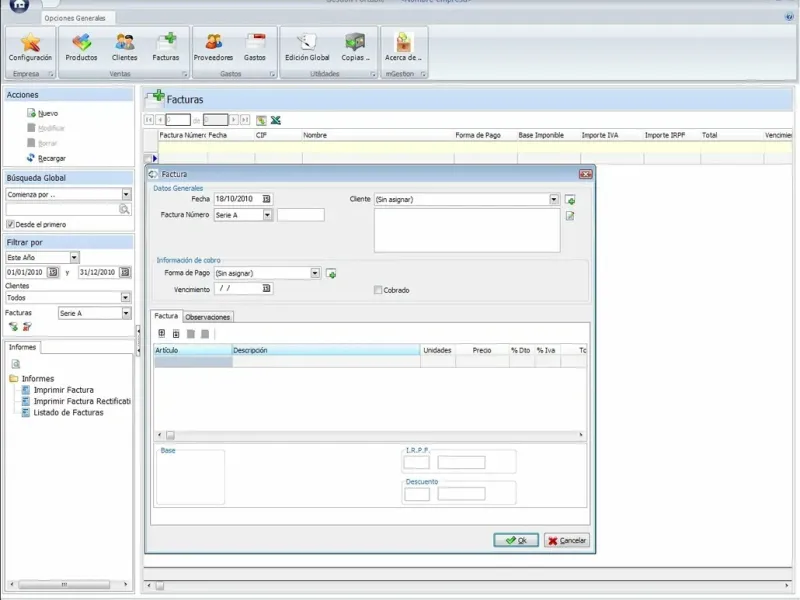This screenshot has height=600, width=800.
Task: Click the Acerca de icon
Action: (x=403, y=46)
